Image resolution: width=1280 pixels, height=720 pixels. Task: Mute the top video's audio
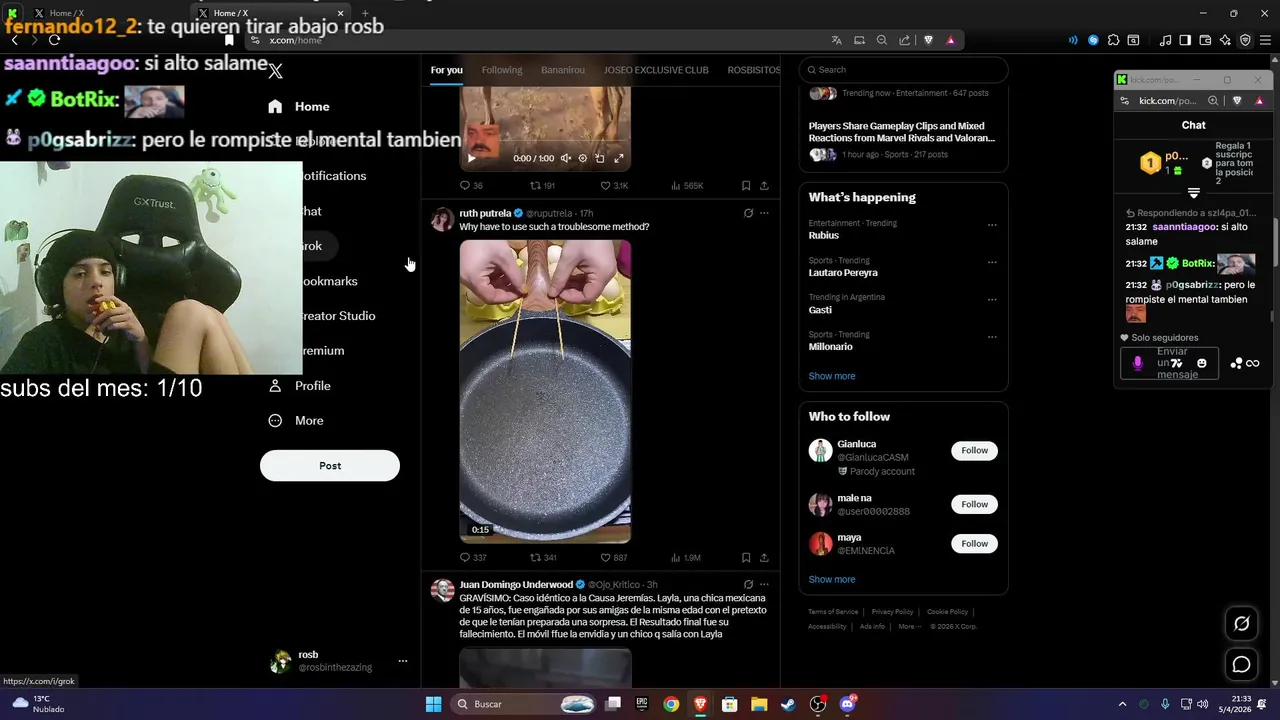click(565, 158)
